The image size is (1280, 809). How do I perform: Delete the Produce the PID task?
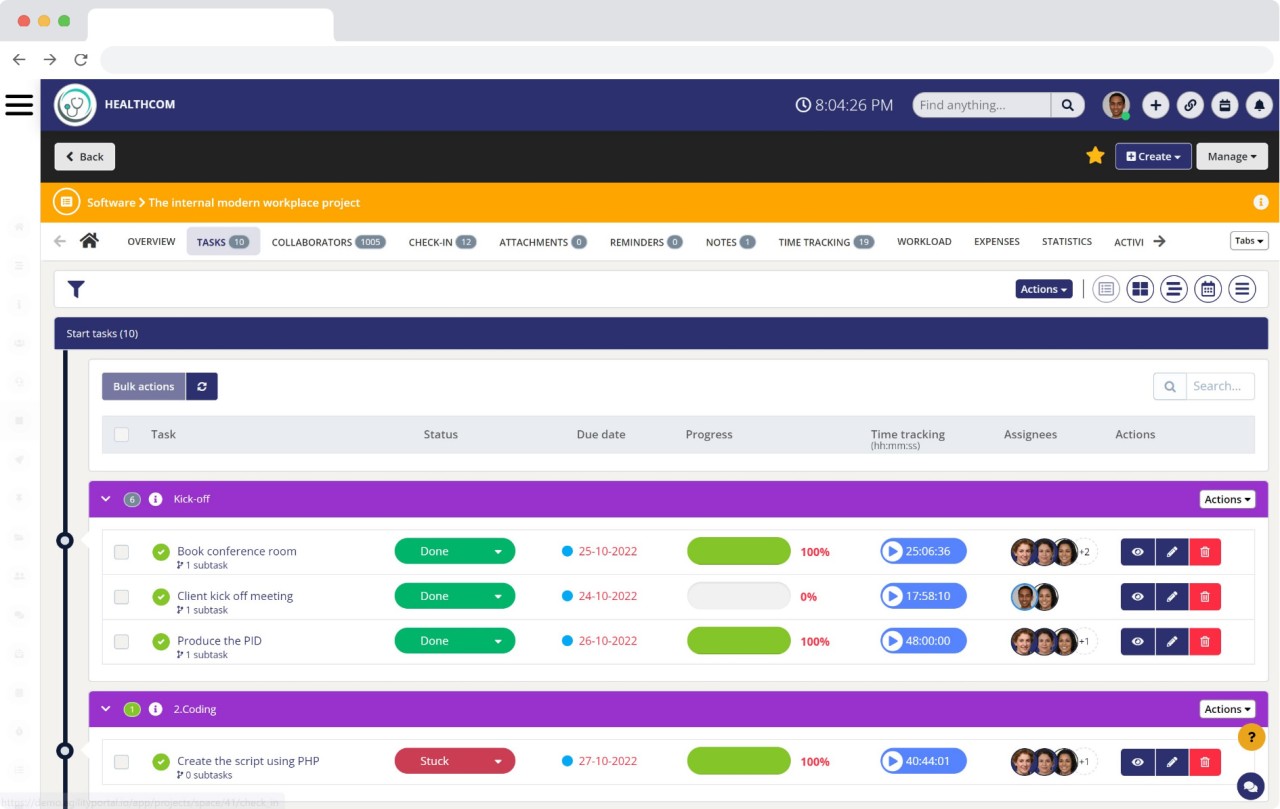click(1205, 641)
